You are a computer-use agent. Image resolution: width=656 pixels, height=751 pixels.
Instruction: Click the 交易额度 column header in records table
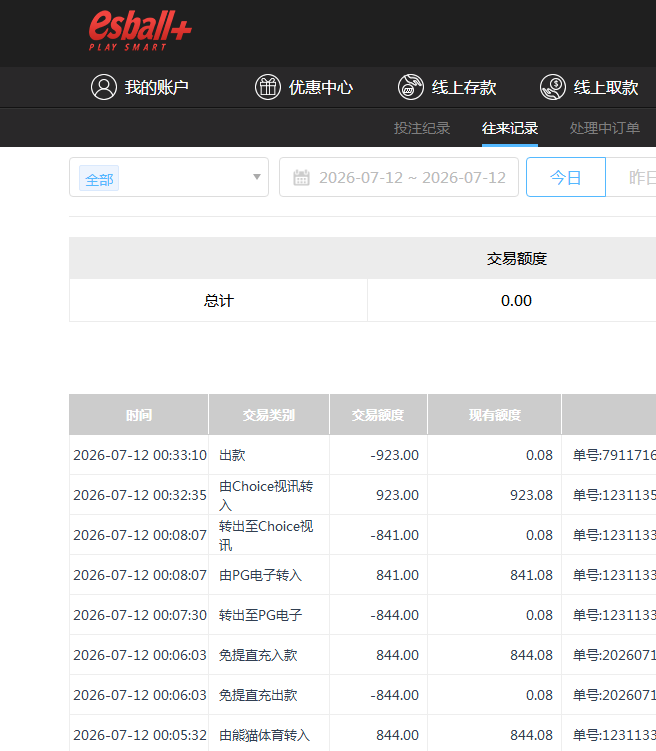coord(378,415)
